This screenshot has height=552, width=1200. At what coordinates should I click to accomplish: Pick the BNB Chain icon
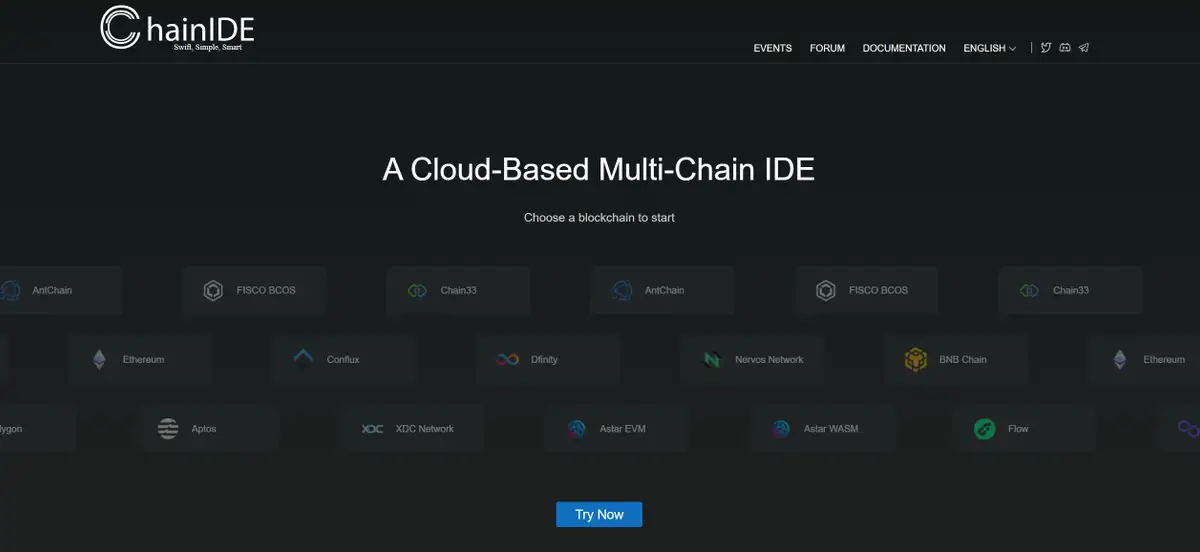[916, 359]
